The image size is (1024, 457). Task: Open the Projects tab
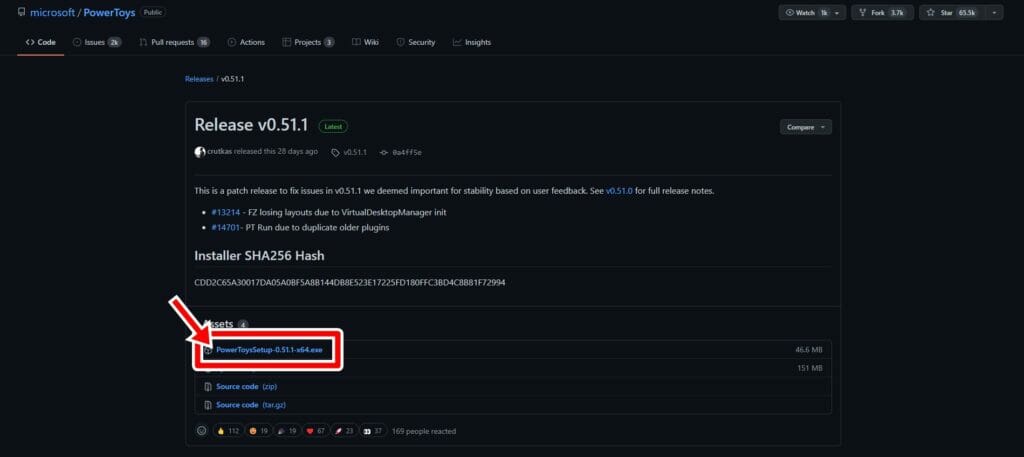coord(308,42)
